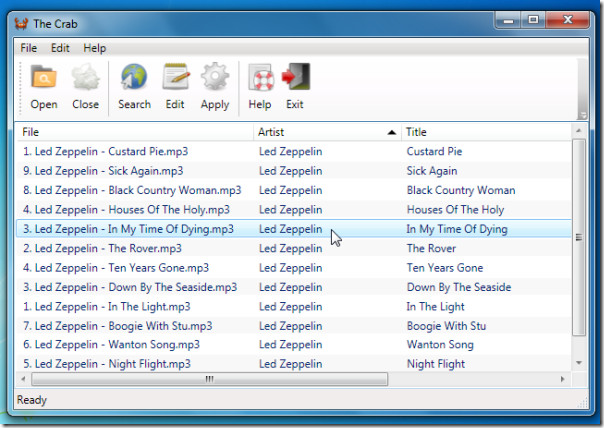Click the 'Ten Years Gone' title cell
The image size is (604, 428).
(x=445, y=268)
